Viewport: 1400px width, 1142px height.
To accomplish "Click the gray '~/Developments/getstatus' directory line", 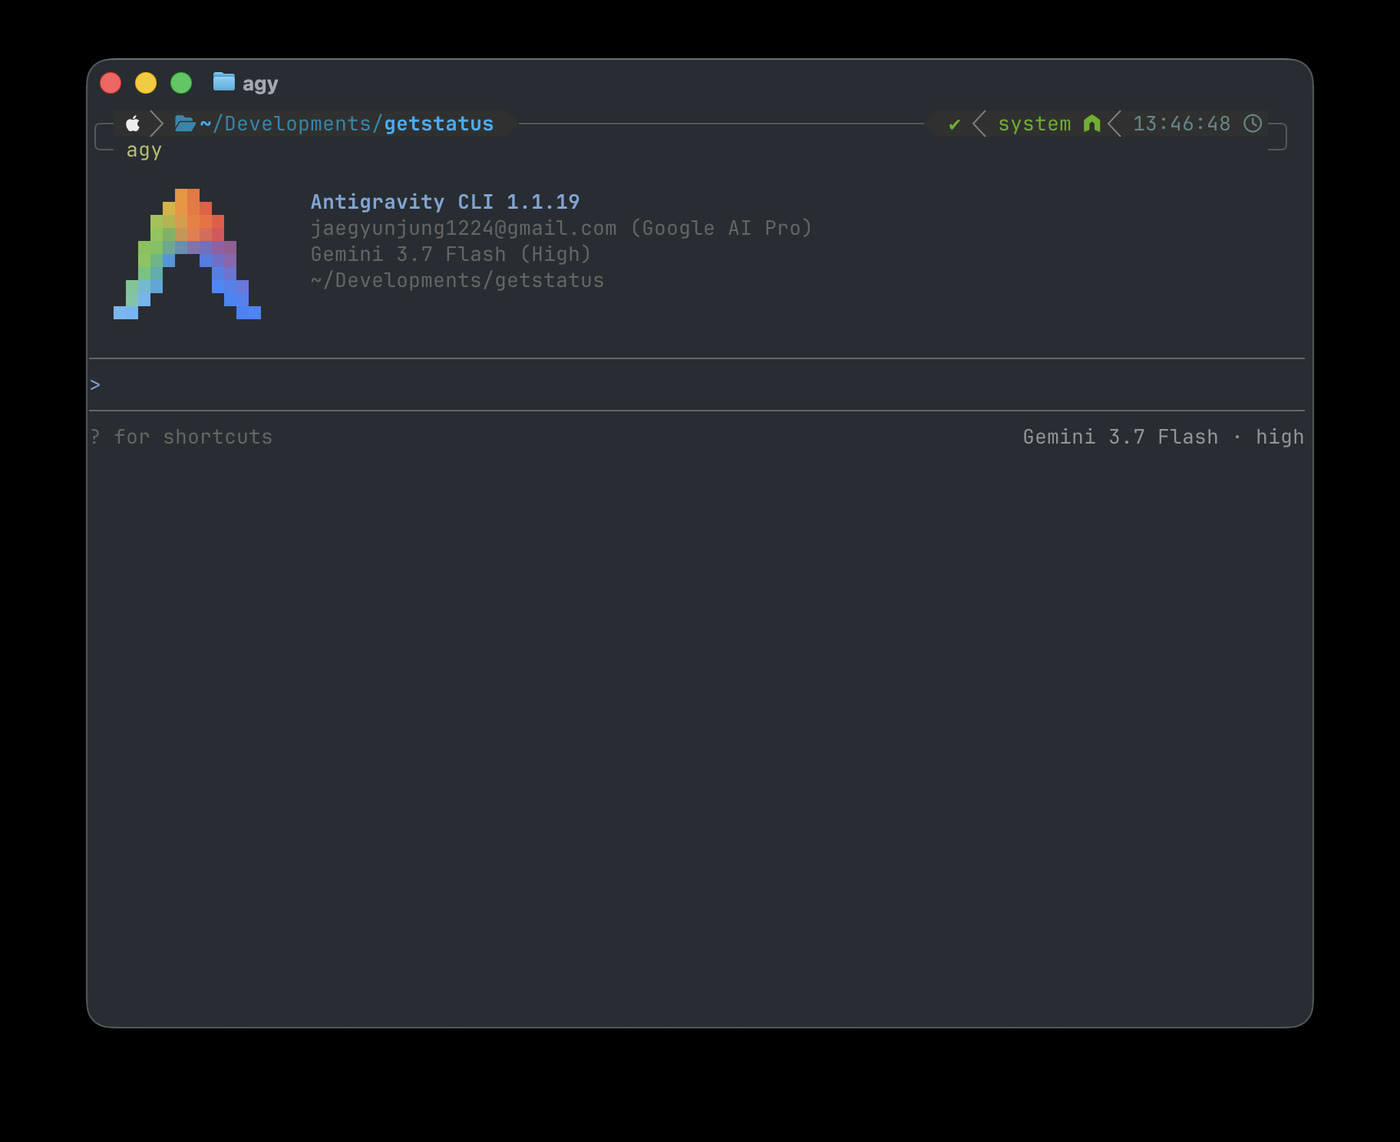I will pyautogui.click(x=457, y=280).
